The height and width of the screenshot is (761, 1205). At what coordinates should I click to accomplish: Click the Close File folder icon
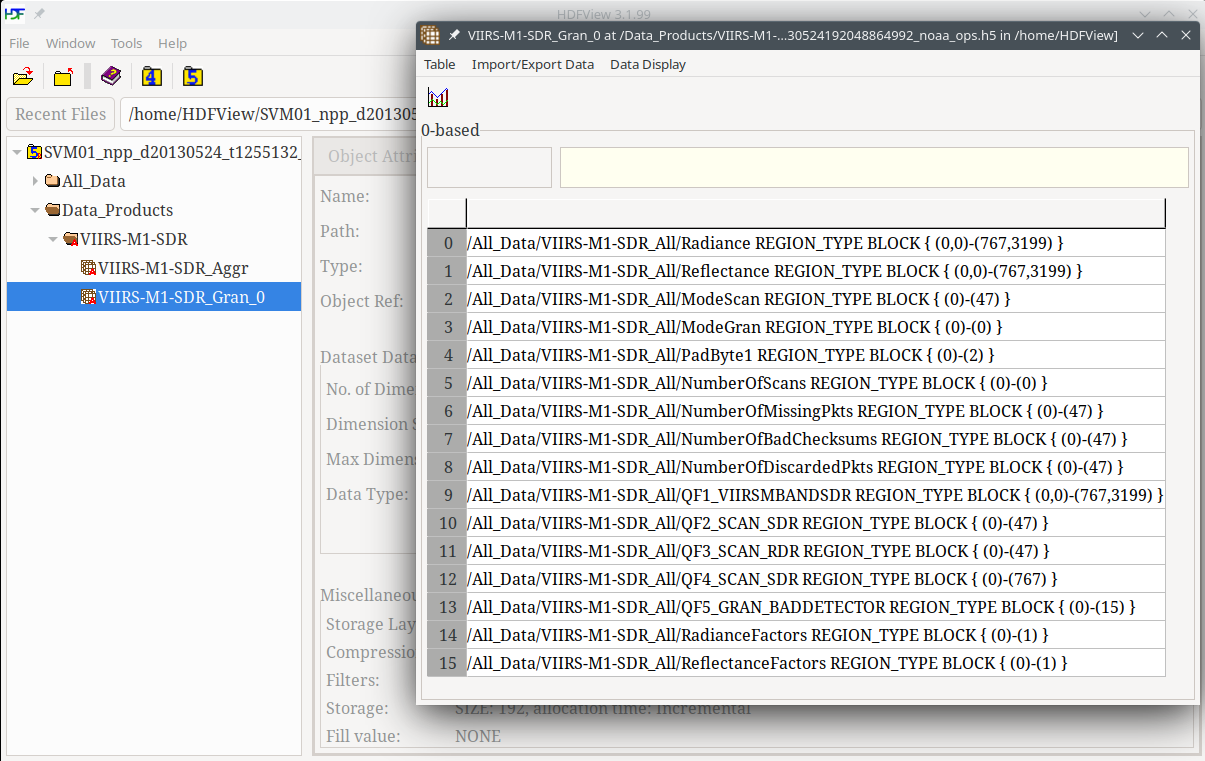click(x=64, y=77)
